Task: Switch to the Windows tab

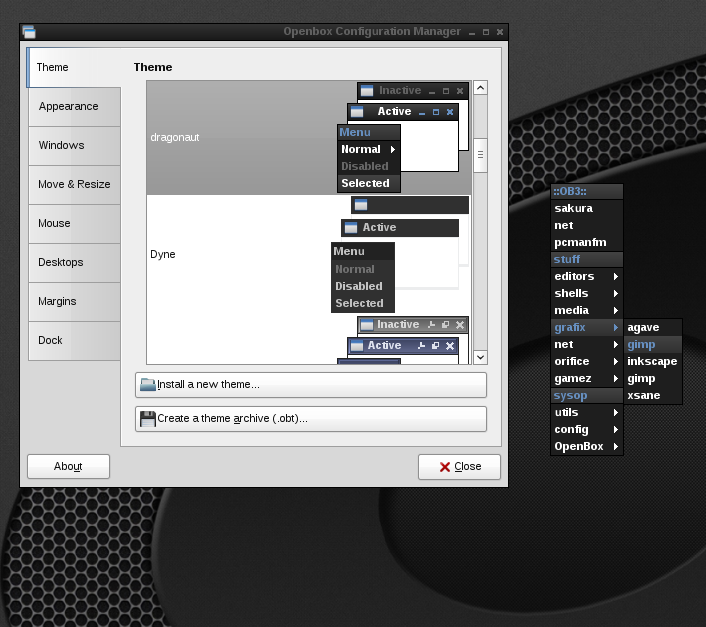Action: coord(74,145)
